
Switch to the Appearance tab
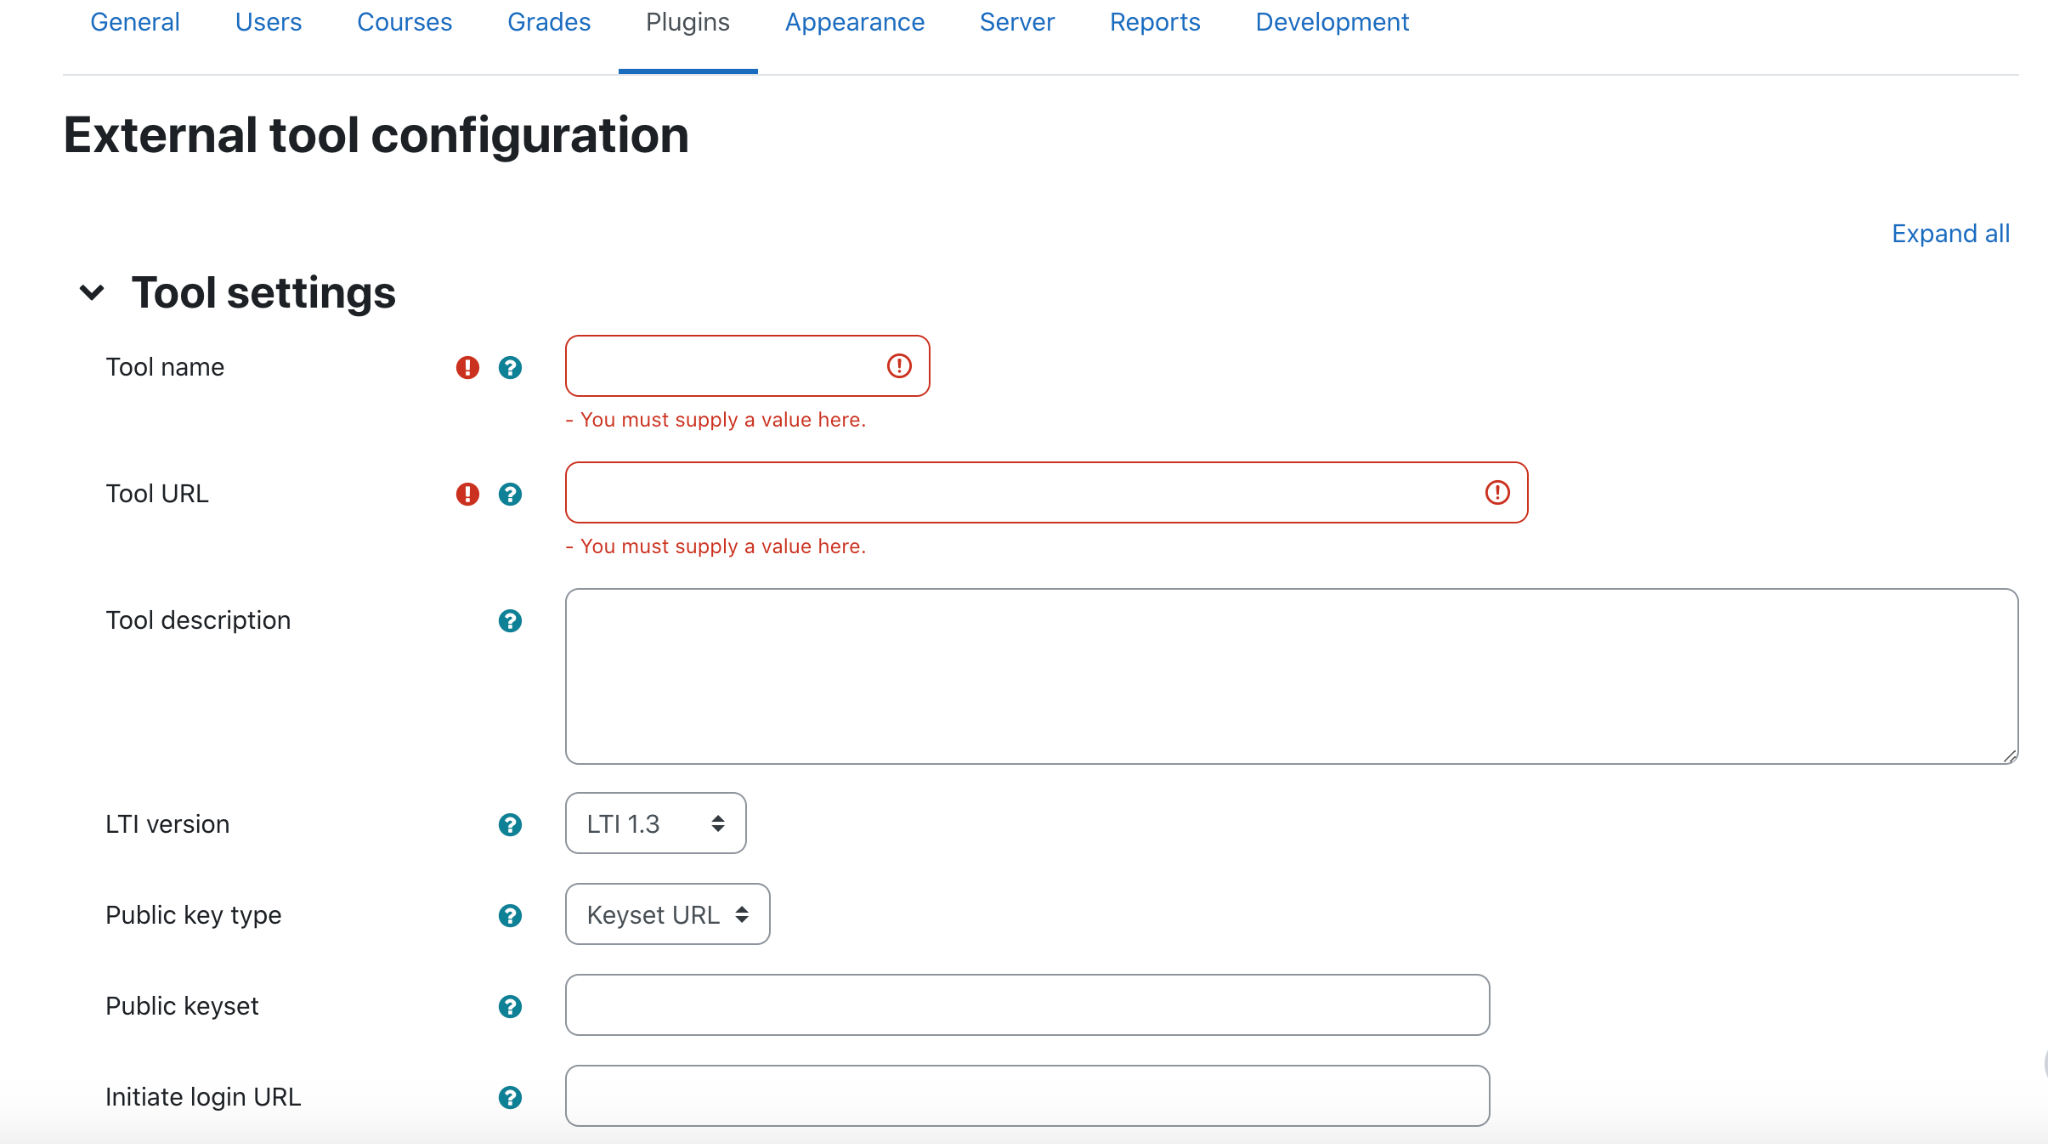click(854, 22)
